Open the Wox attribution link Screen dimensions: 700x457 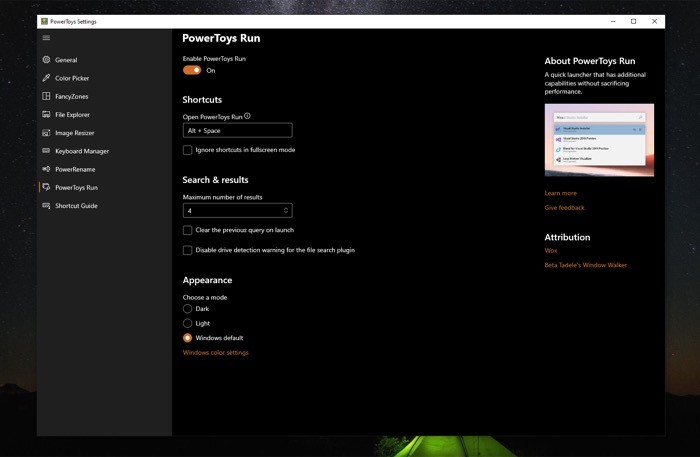550,250
